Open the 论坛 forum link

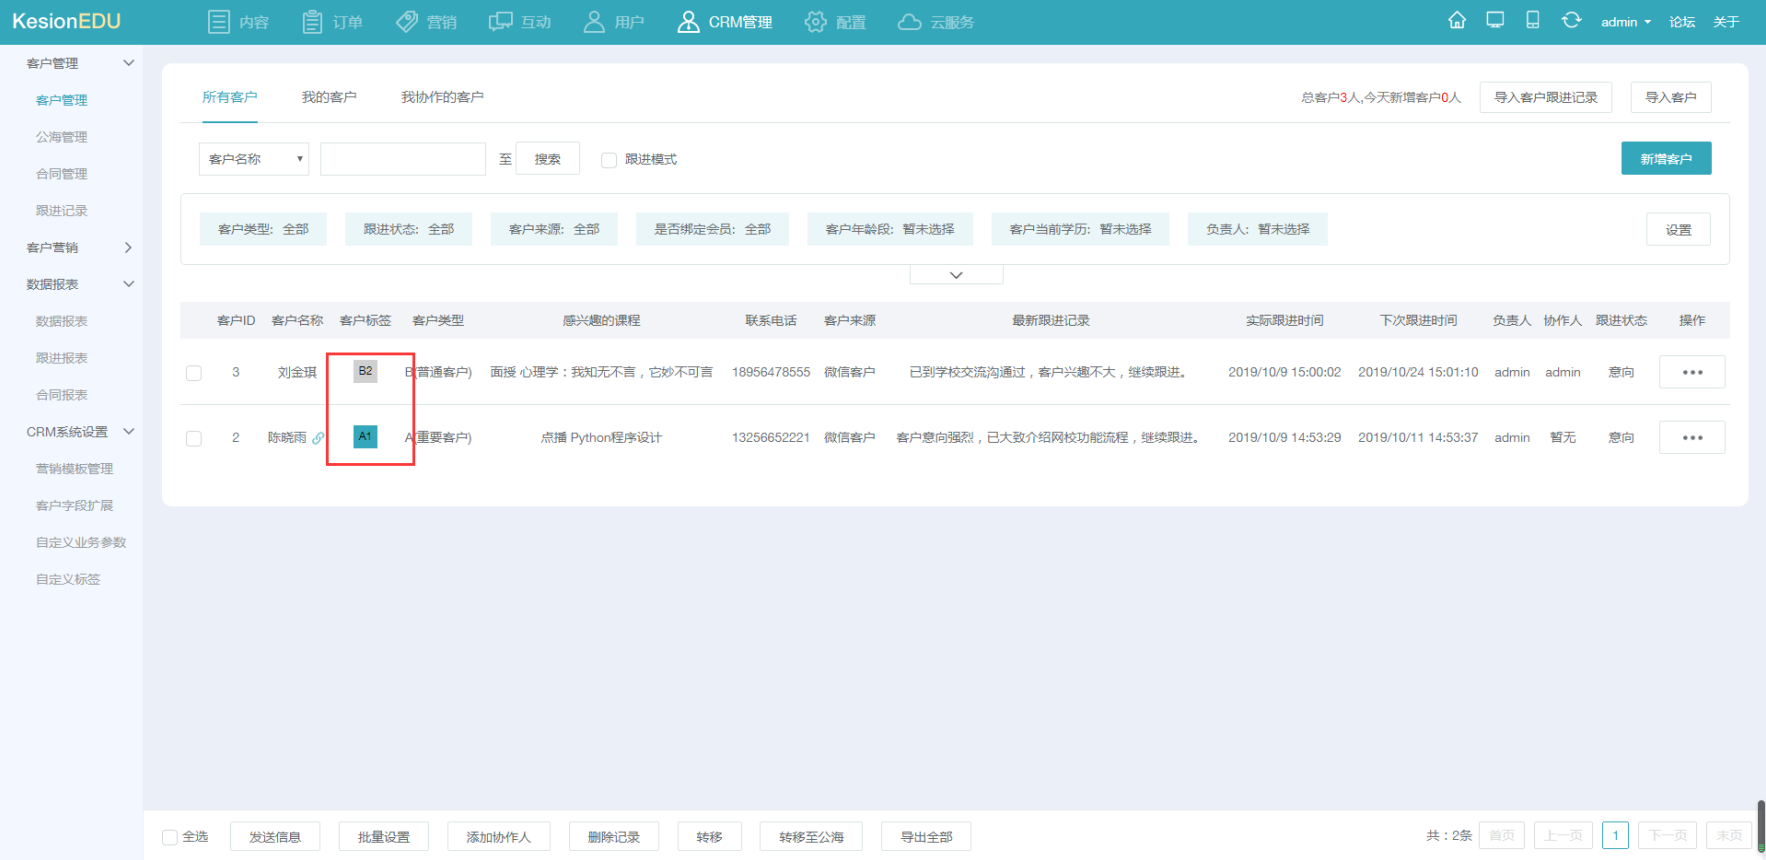point(1682,22)
